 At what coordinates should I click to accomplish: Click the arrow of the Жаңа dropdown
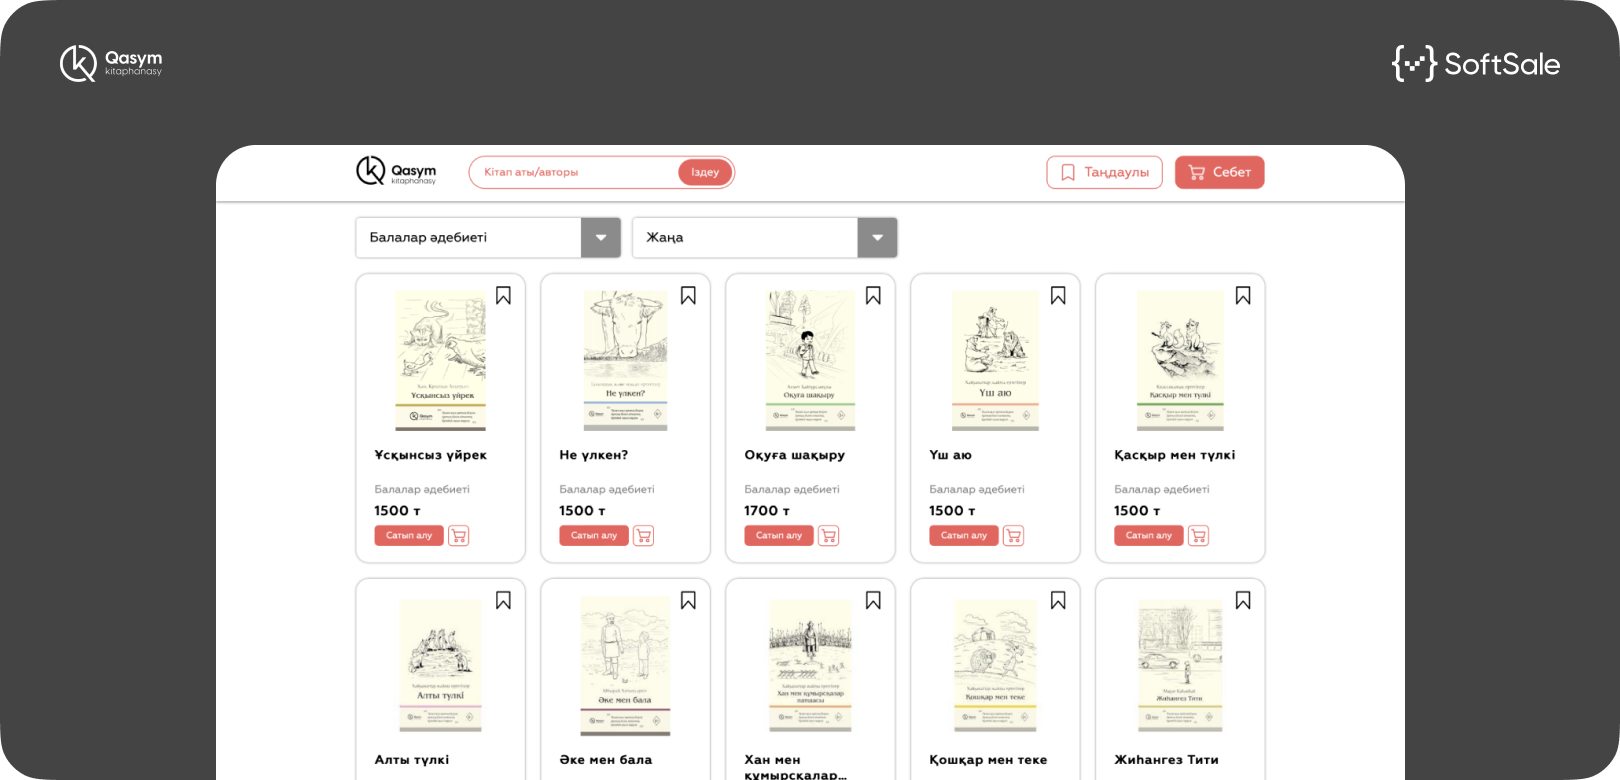click(x=877, y=238)
